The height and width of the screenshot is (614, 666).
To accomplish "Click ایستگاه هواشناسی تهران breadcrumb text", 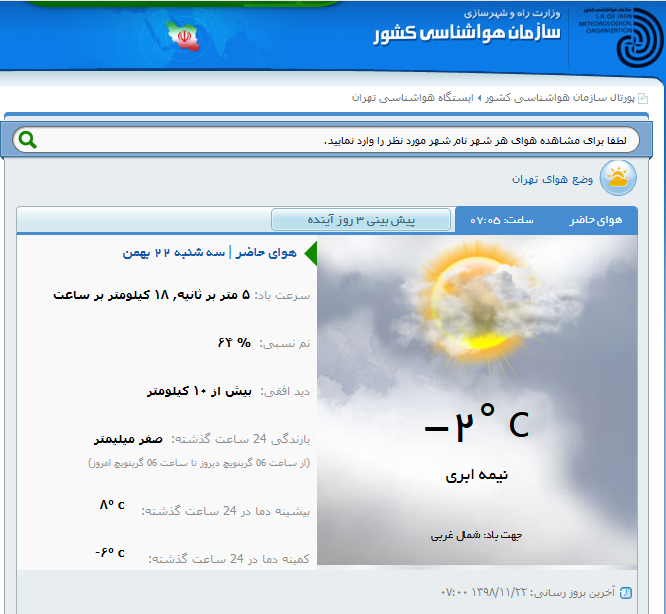I will click(x=412, y=98).
